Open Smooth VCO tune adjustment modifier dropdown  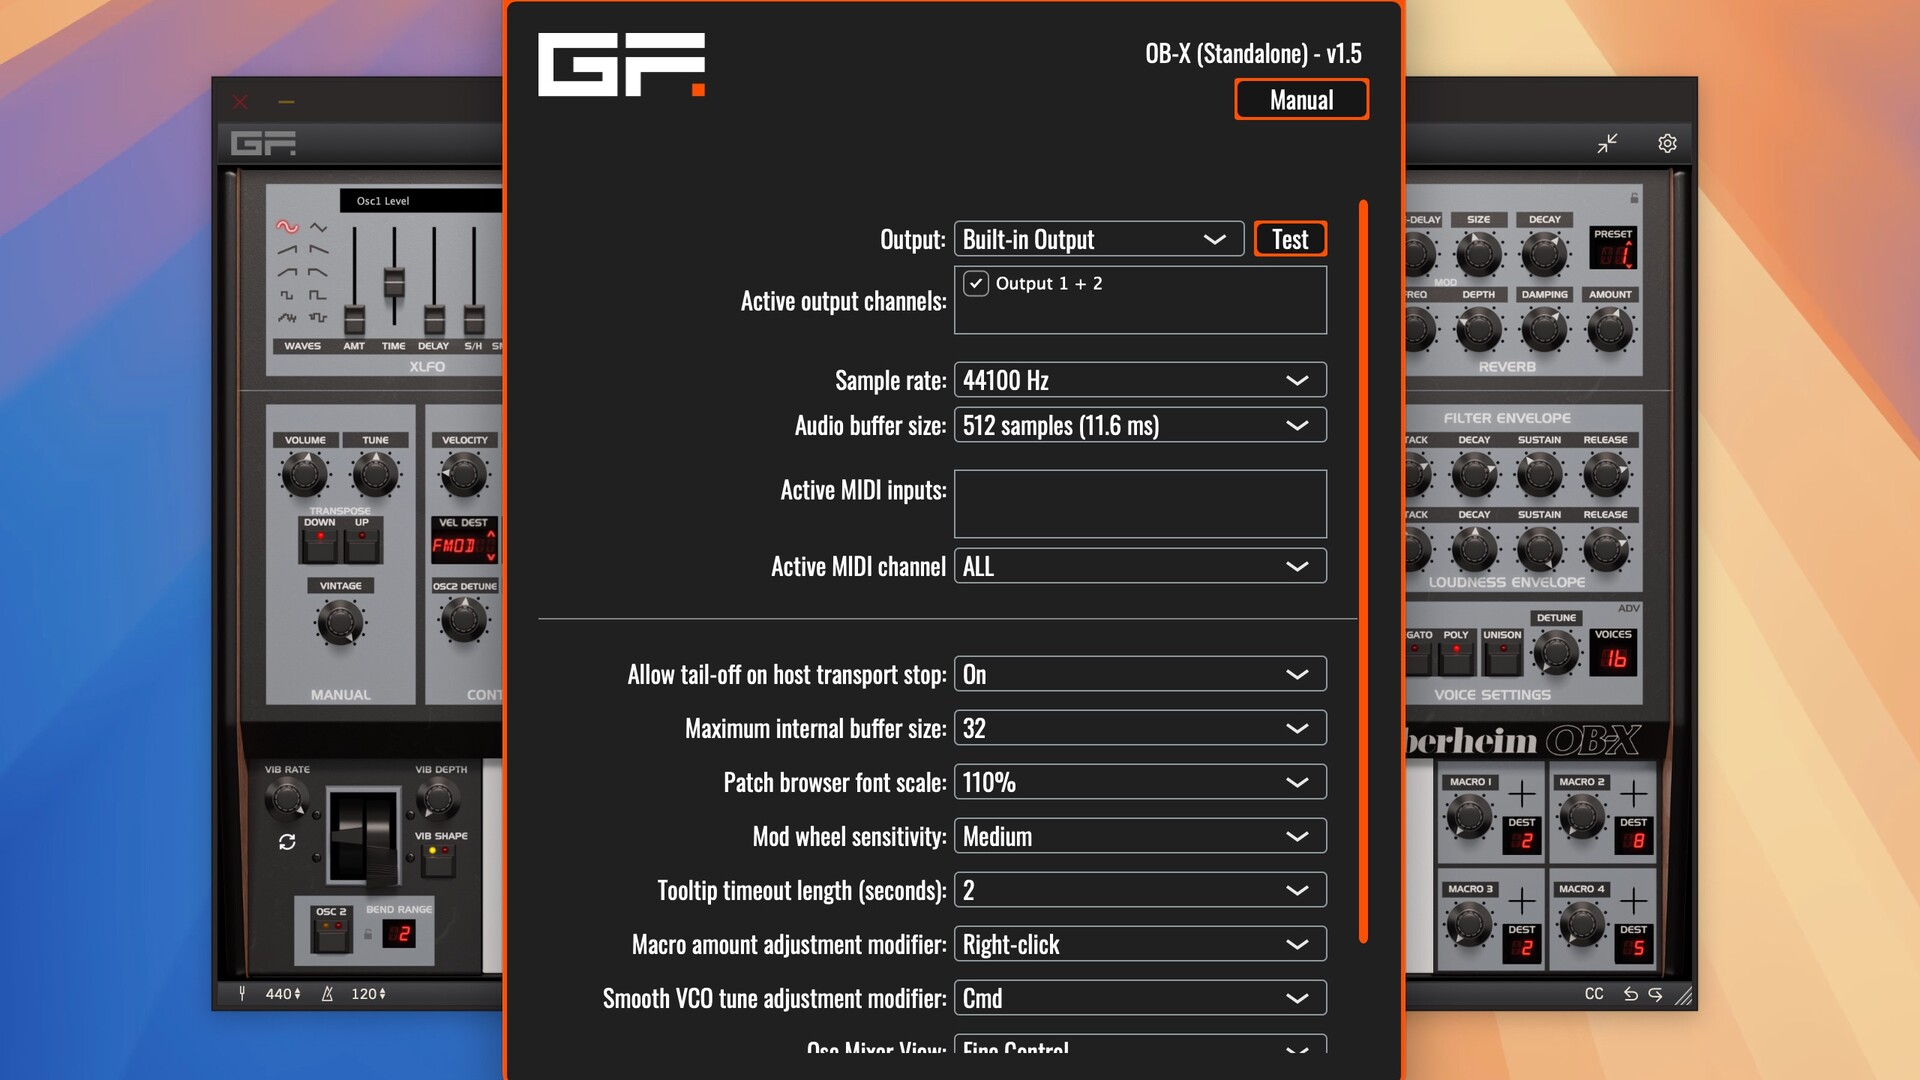coord(1140,998)
